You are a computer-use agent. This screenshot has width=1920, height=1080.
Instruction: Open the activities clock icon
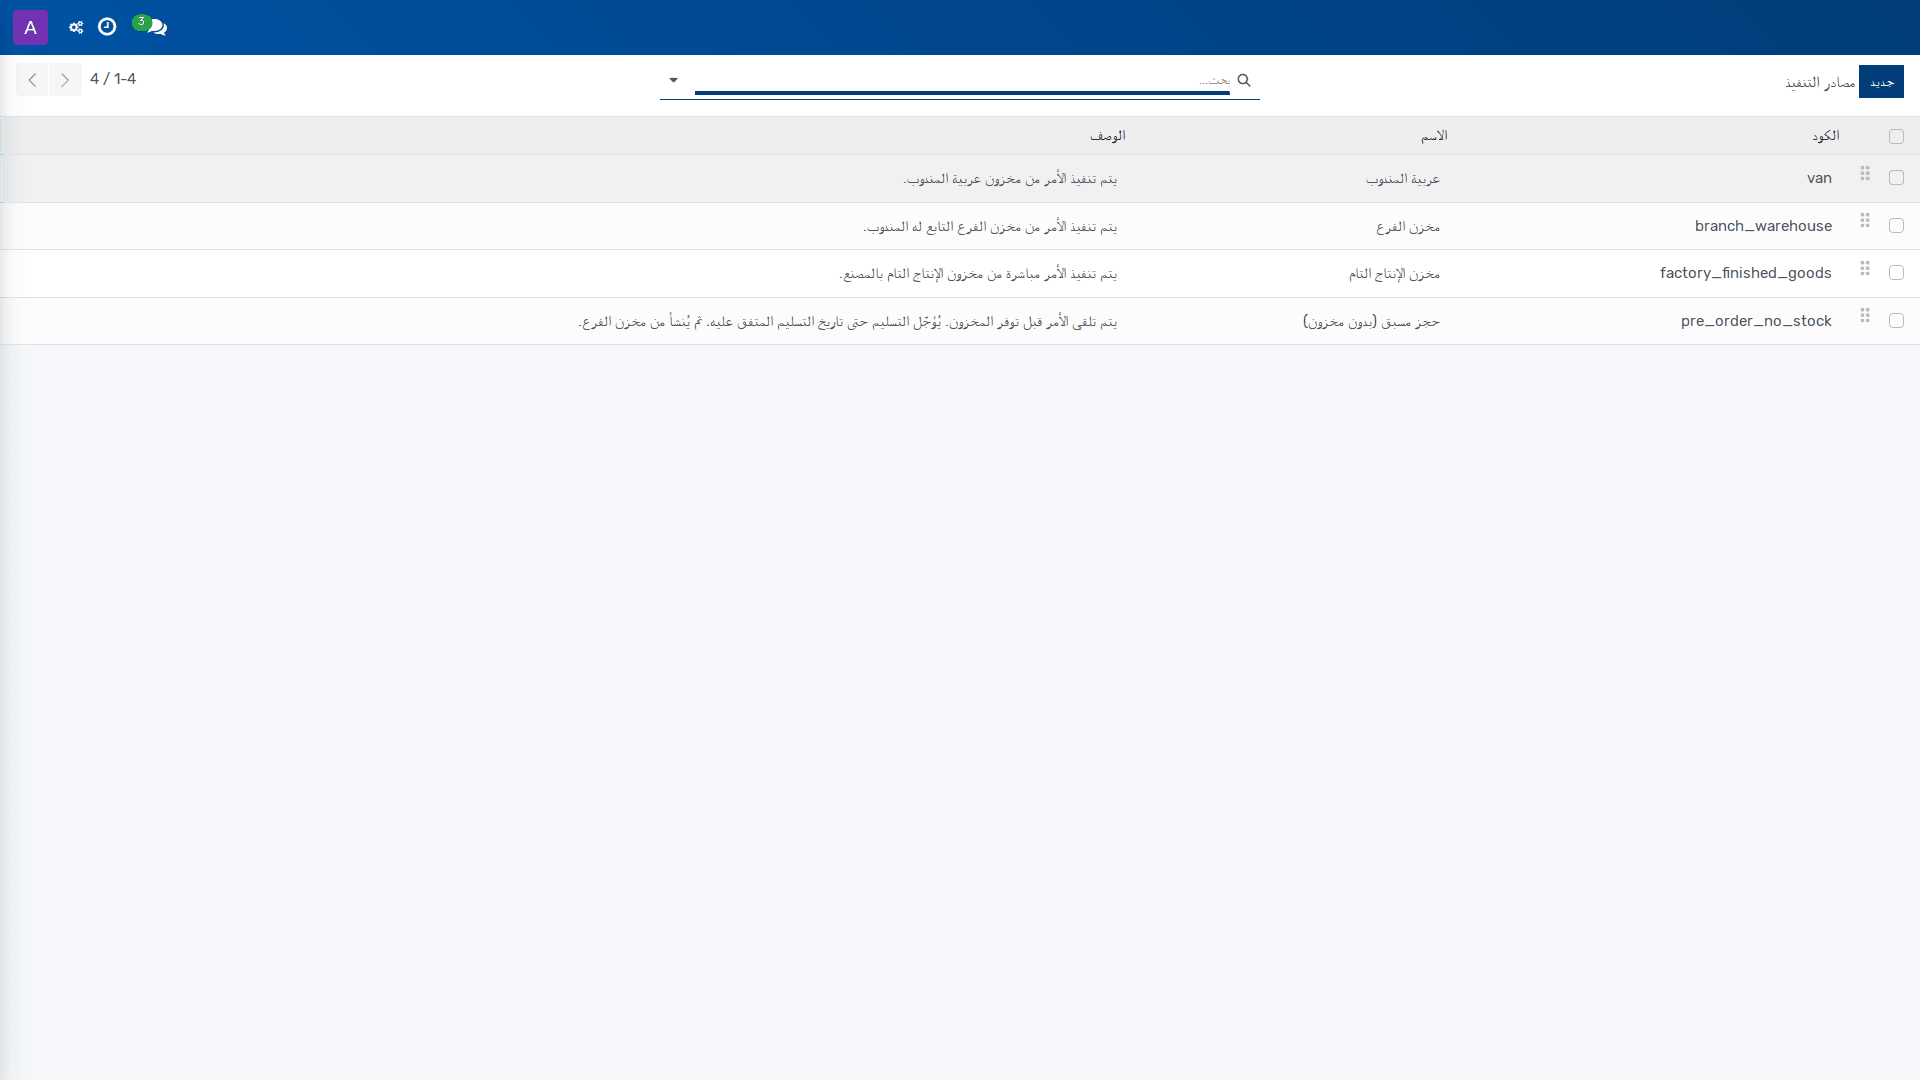107,27
